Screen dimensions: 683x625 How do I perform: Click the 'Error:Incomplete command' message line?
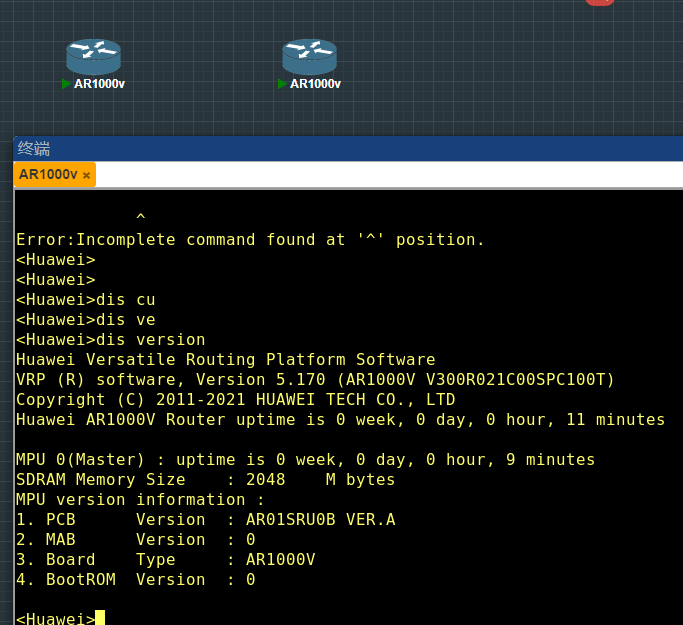250,240
